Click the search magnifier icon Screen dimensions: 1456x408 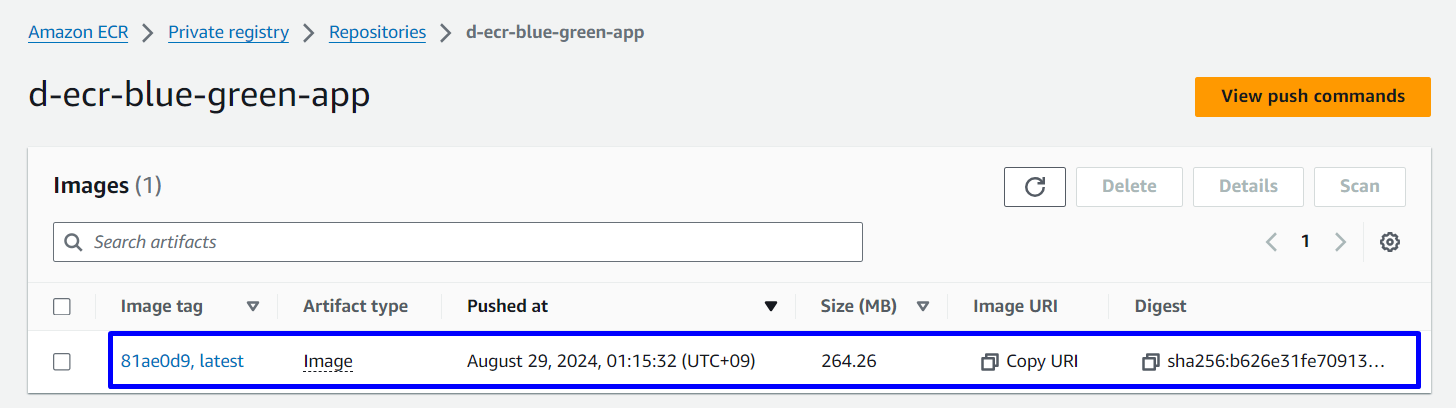pos(73,242)
